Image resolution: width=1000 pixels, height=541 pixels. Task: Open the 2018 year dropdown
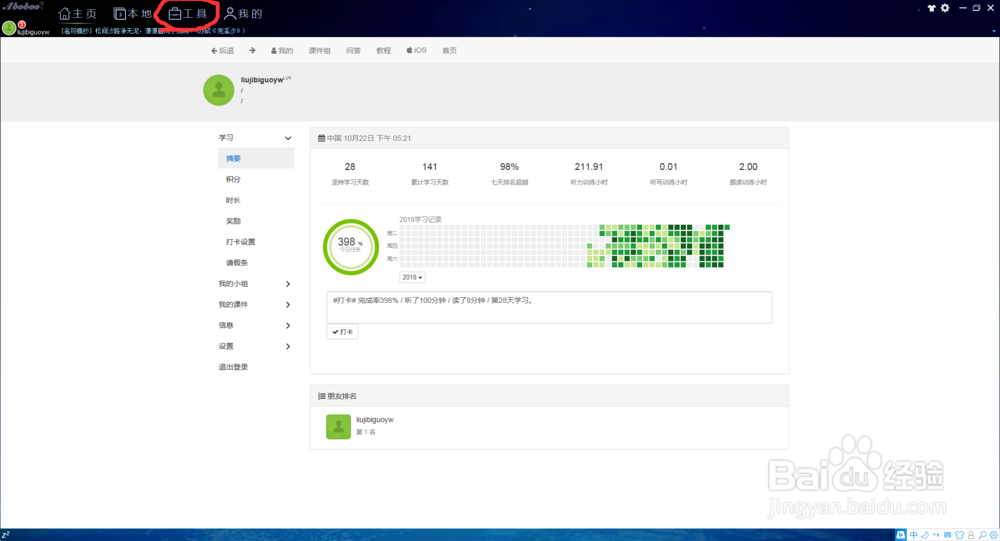tap(412, 277)
